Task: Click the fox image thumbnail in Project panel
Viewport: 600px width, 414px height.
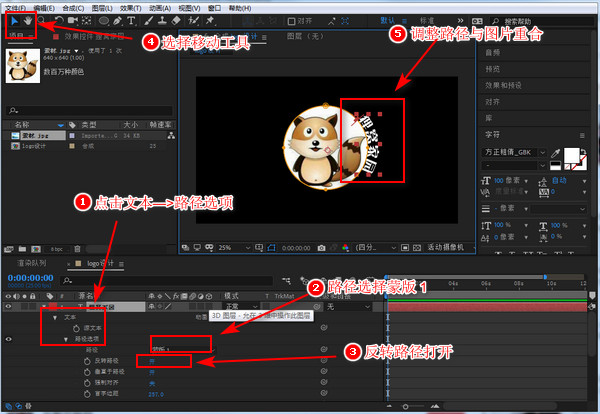Action: point(23,65)
